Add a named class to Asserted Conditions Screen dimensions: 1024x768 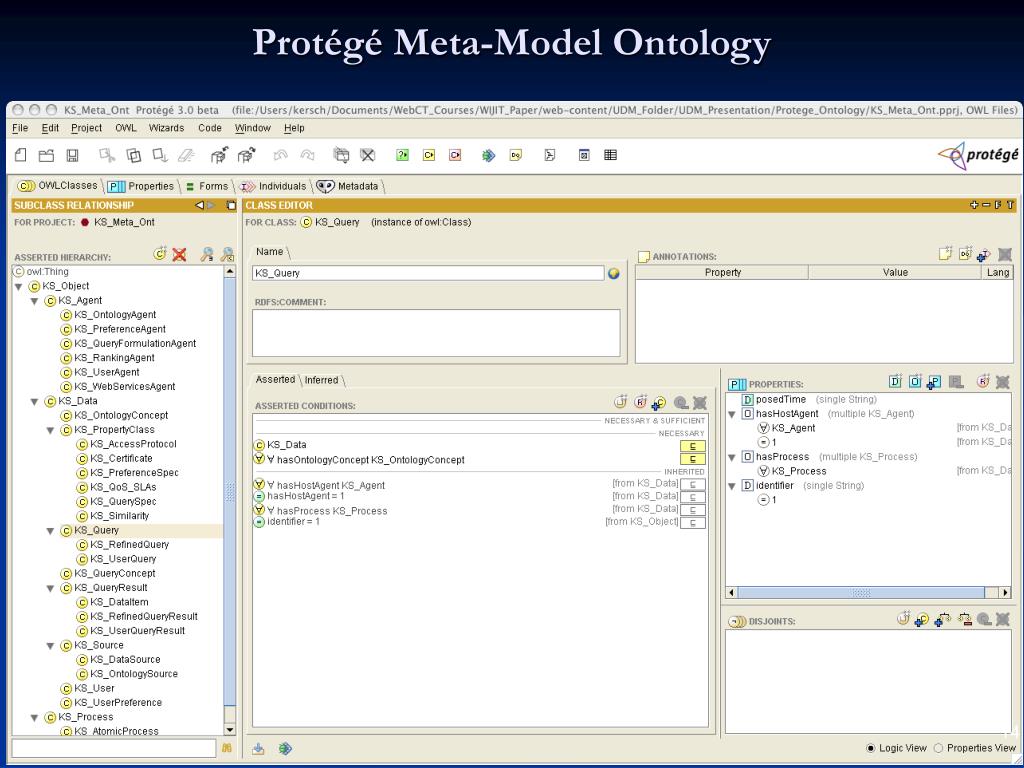659,403
